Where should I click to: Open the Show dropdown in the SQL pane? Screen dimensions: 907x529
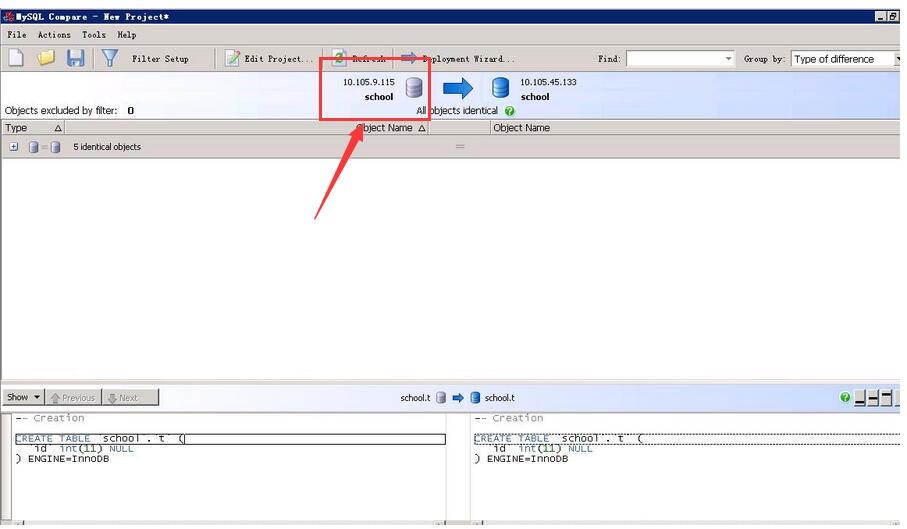23,397
